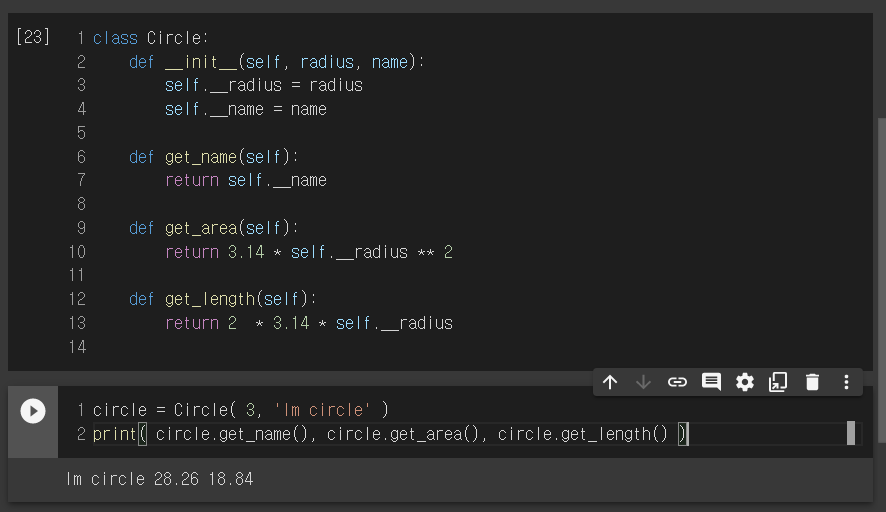Click output text 'Im circle 28.26 18.84'
The width and height of the screenshot is (886, 512).
pyautogui.click(x=159, y=479)
